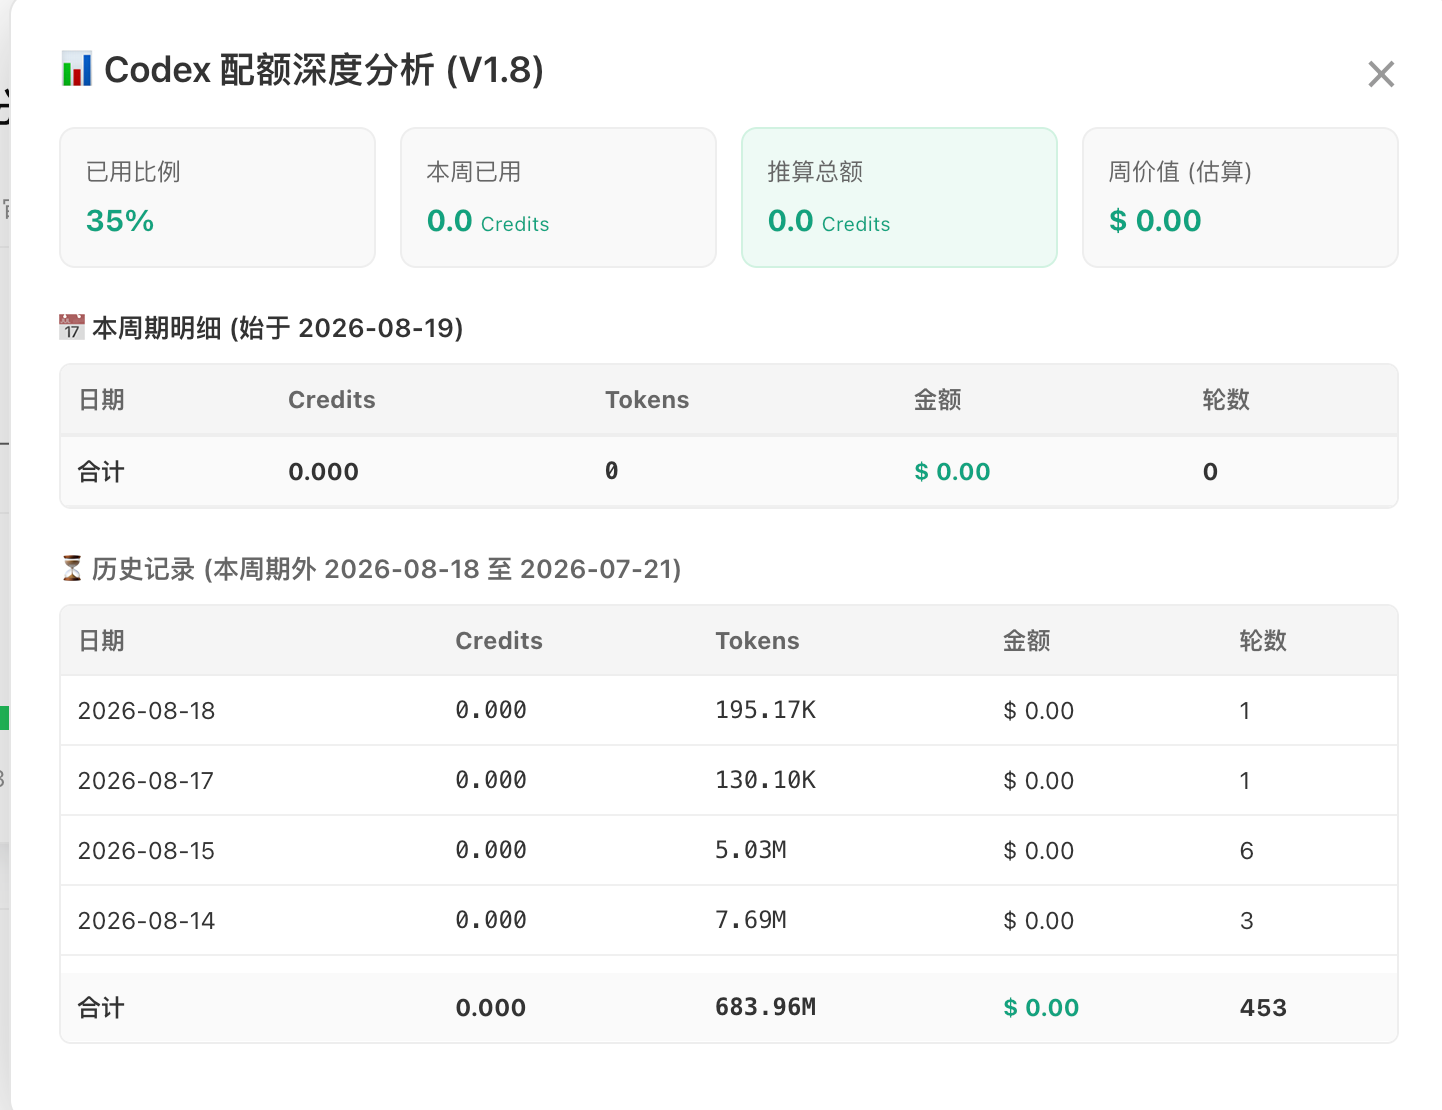
Task: Click the 轮数 header in current cycle table
Action: tap(1226, 400)
